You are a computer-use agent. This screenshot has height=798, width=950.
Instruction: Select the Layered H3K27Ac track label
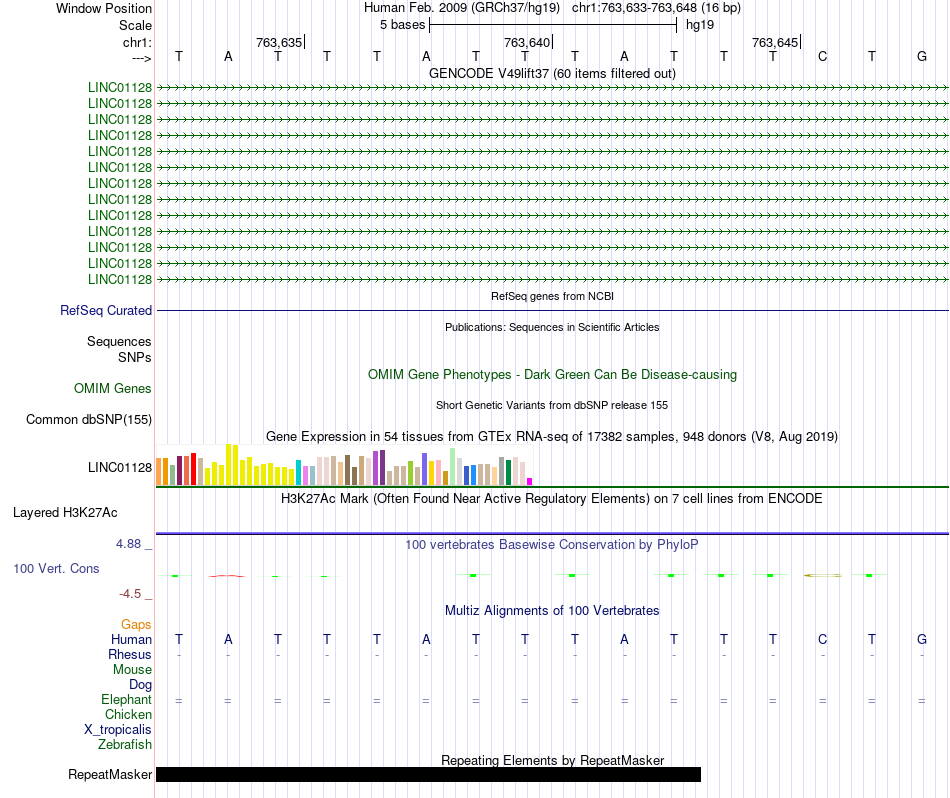65,513
